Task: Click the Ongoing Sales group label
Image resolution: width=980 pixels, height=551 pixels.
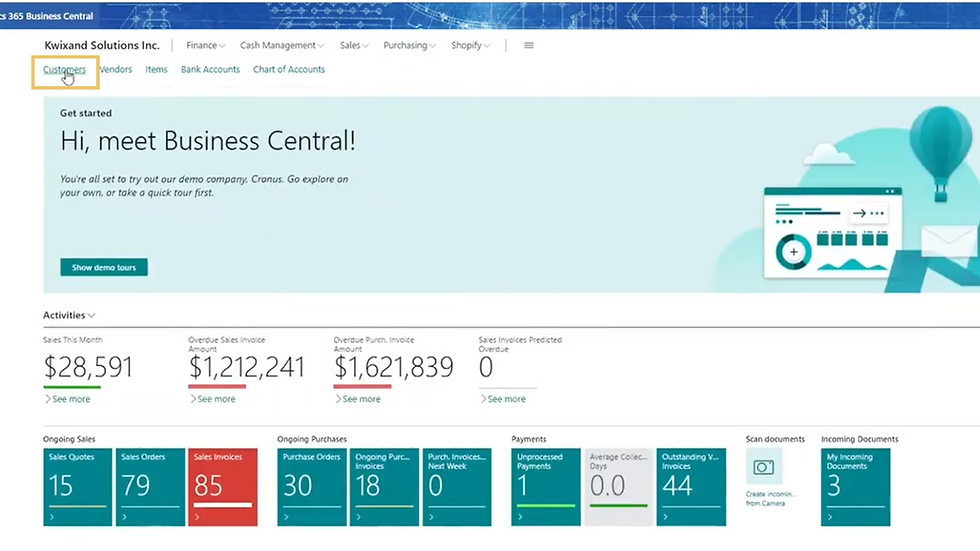Action: tap(69, 439)
